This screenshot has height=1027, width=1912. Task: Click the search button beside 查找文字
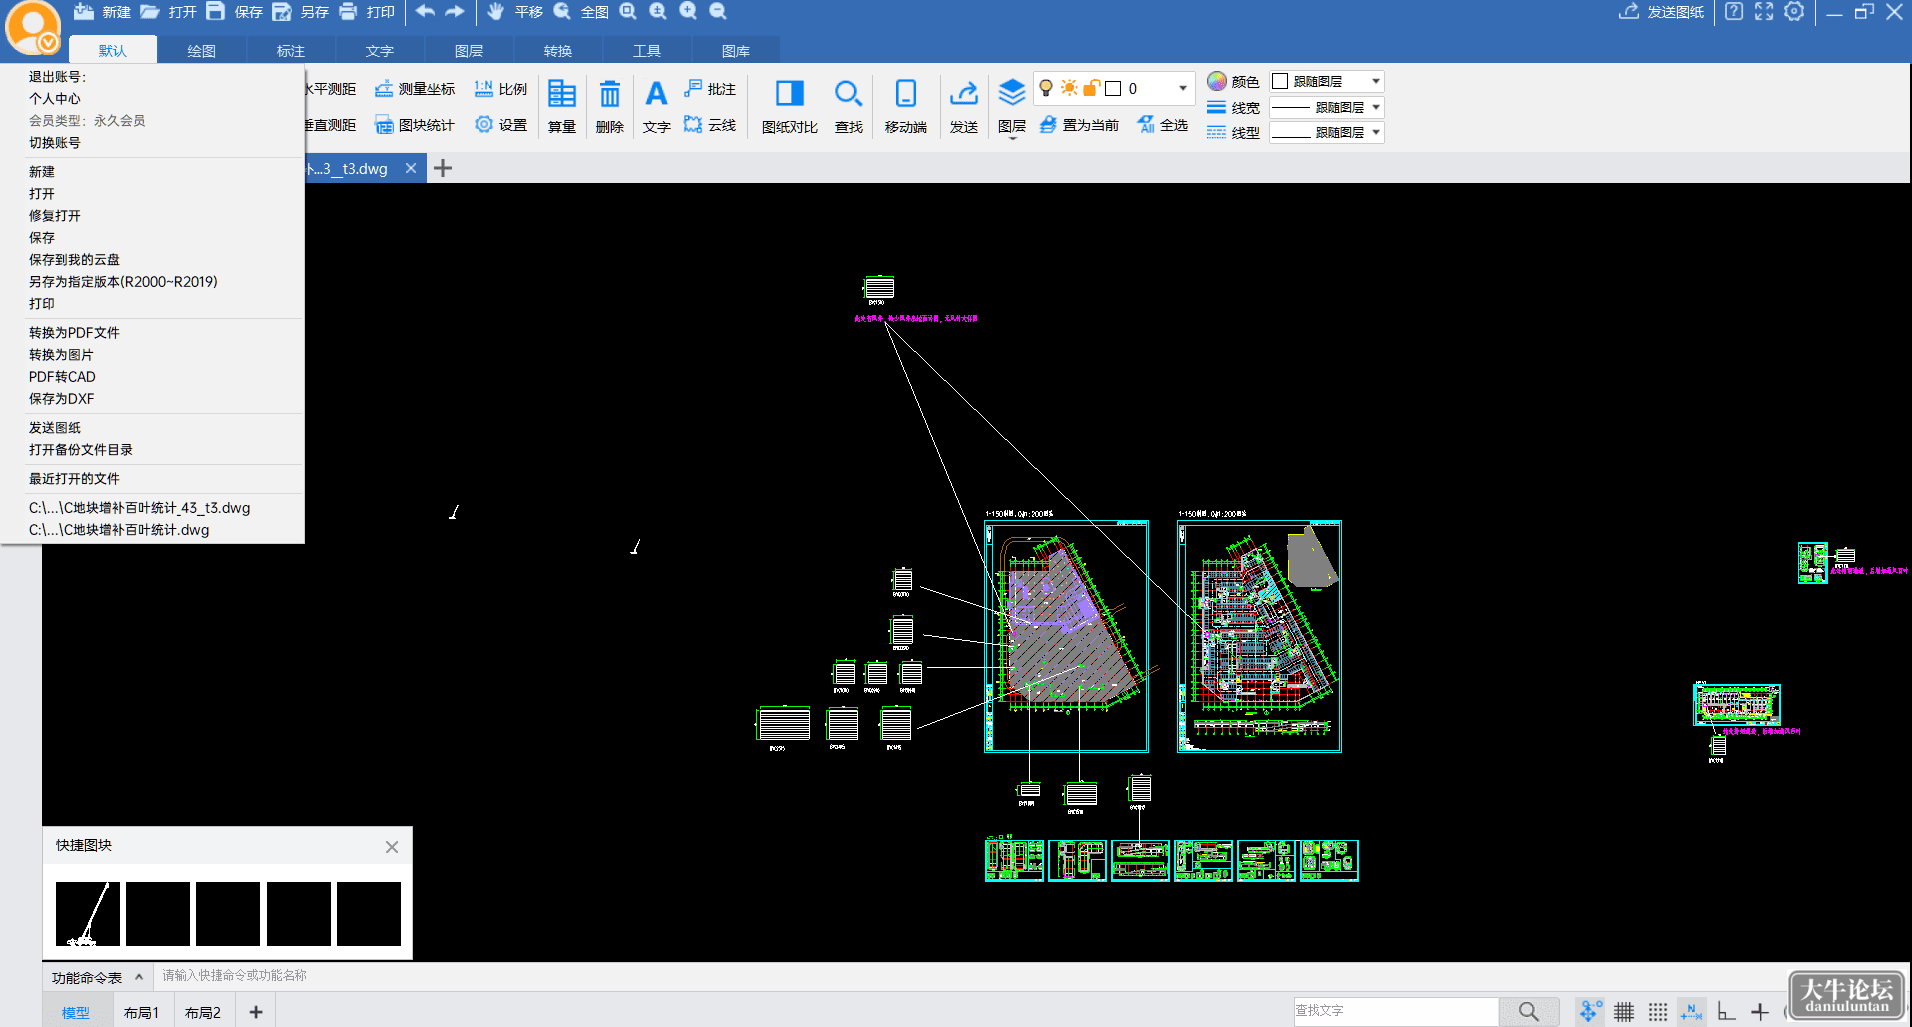[1529, 1011]
